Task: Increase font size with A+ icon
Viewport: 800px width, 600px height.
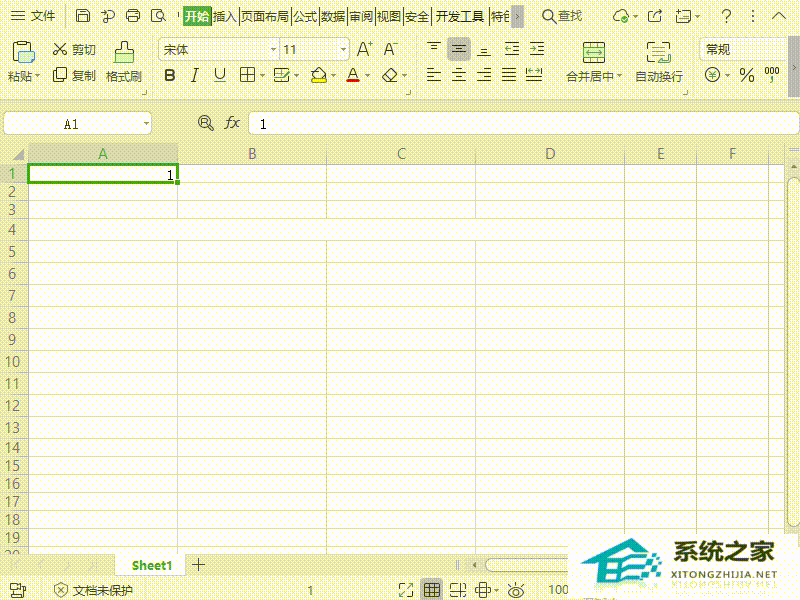Action: click(x=364, y=49)
